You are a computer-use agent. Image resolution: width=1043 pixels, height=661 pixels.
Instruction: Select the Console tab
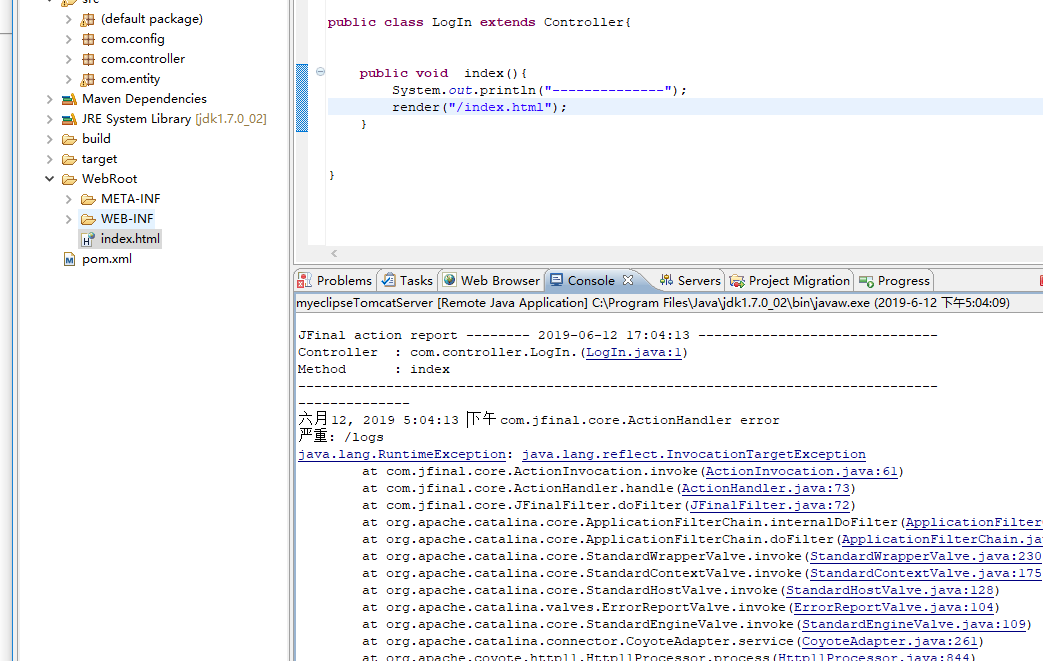(591, 281)
